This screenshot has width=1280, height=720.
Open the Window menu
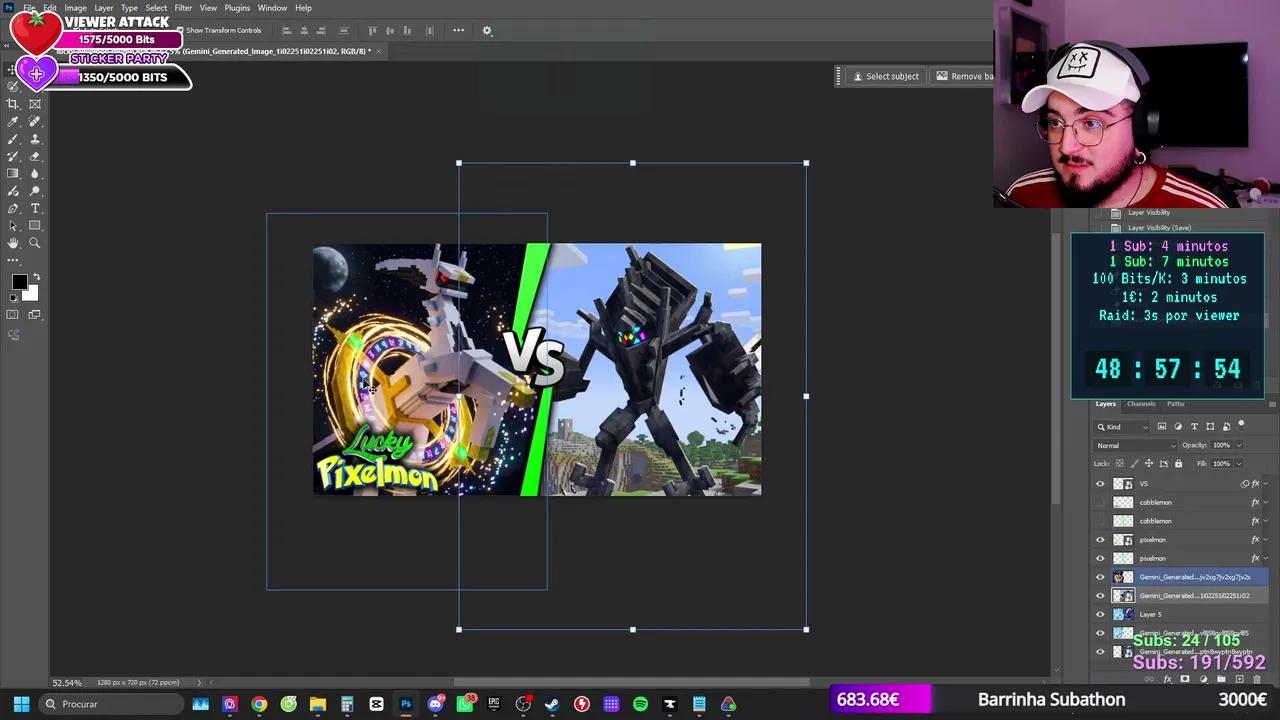coord(272,8)
